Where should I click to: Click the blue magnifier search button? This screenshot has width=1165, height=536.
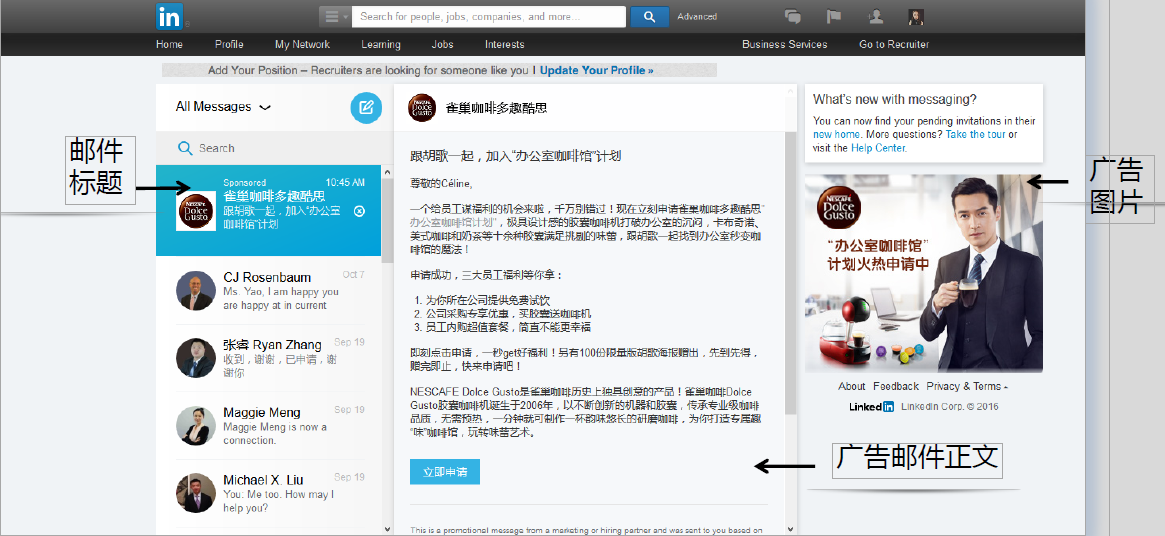649,16
